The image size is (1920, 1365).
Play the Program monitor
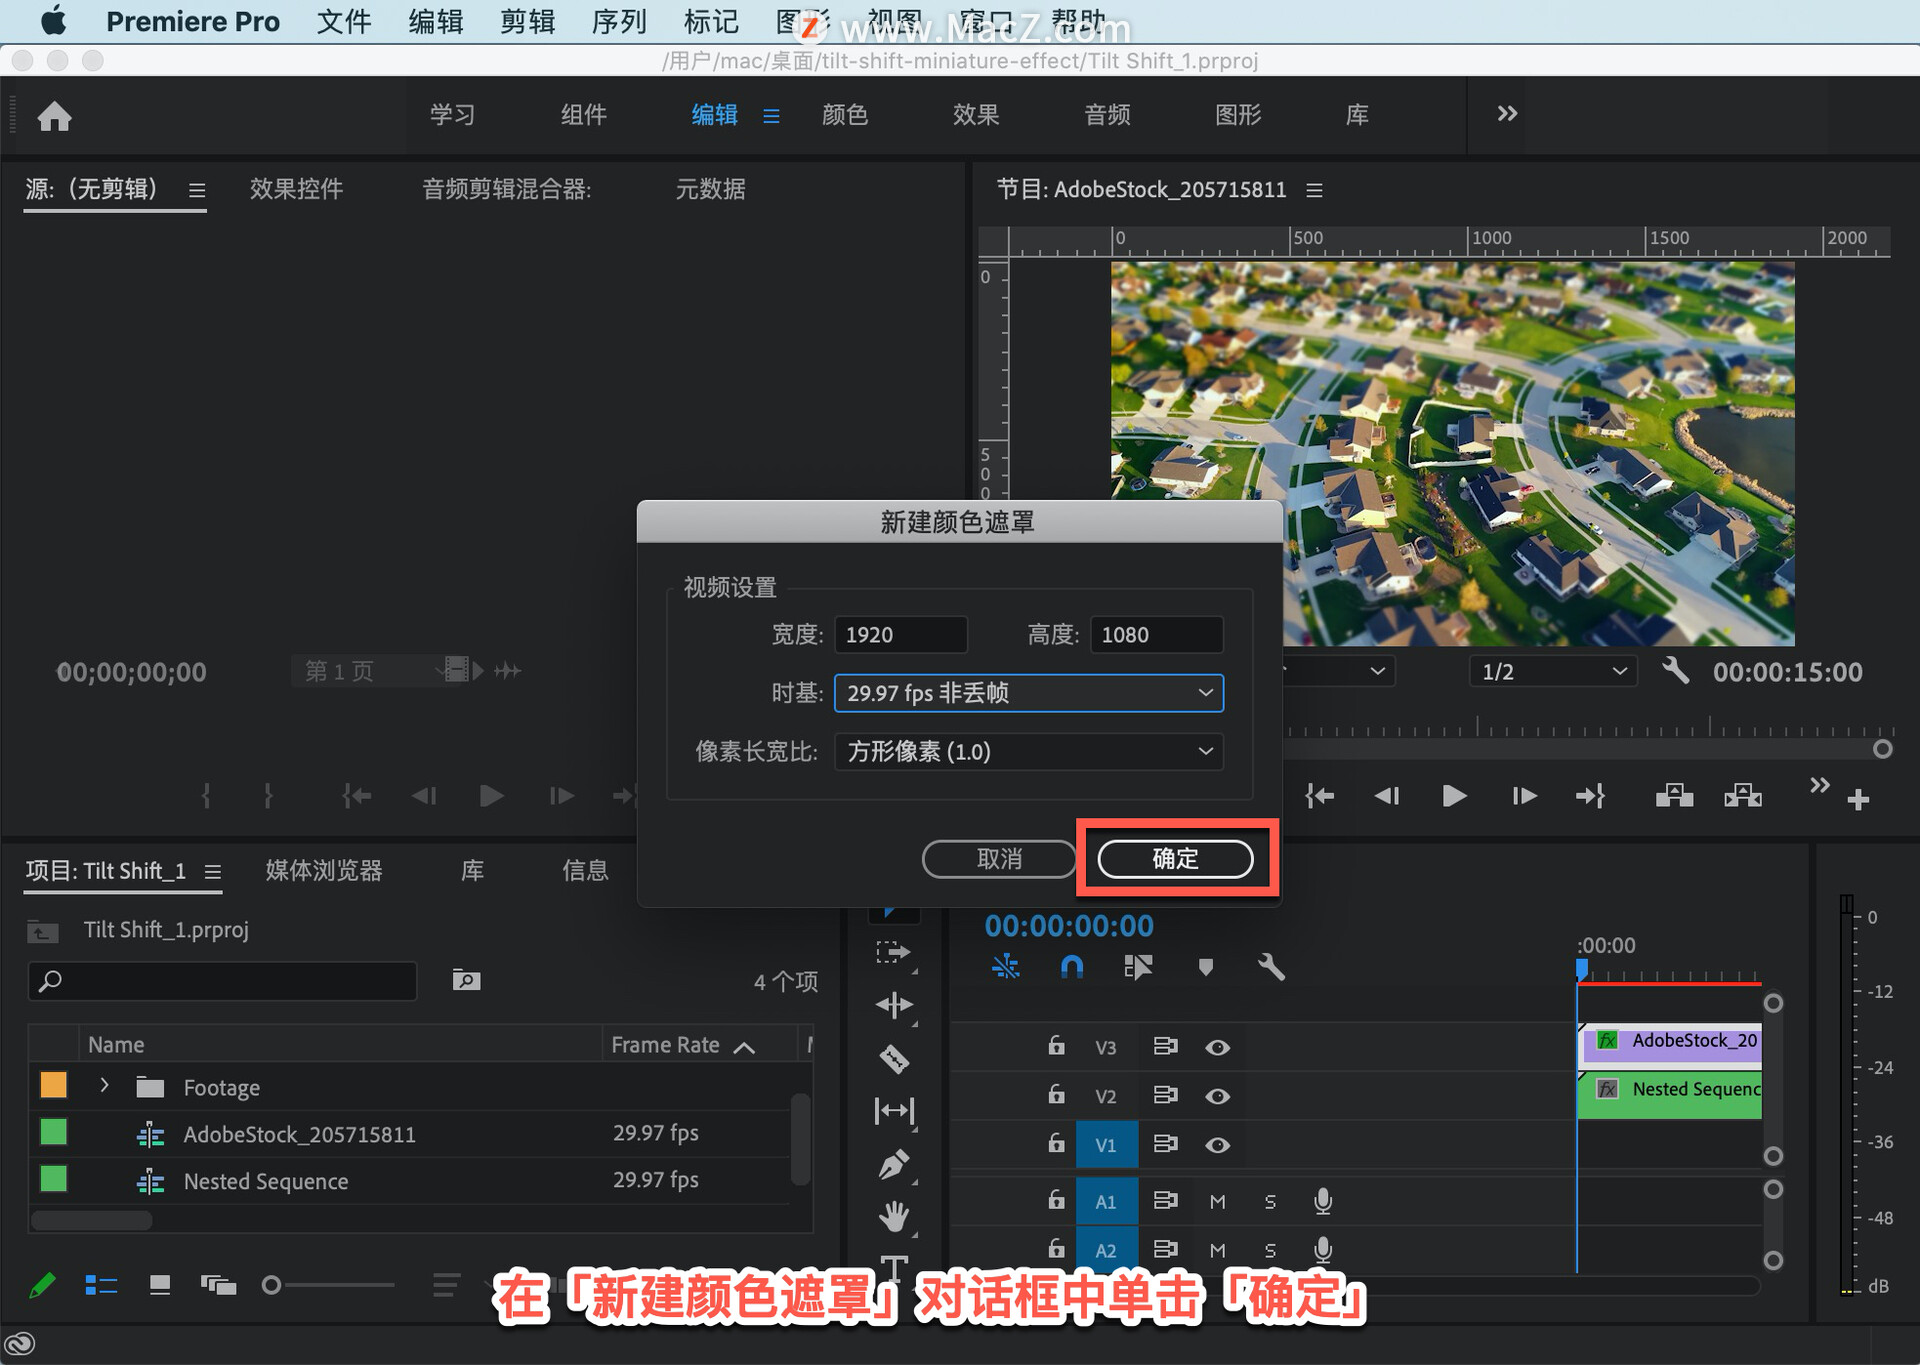(1454, 796)
